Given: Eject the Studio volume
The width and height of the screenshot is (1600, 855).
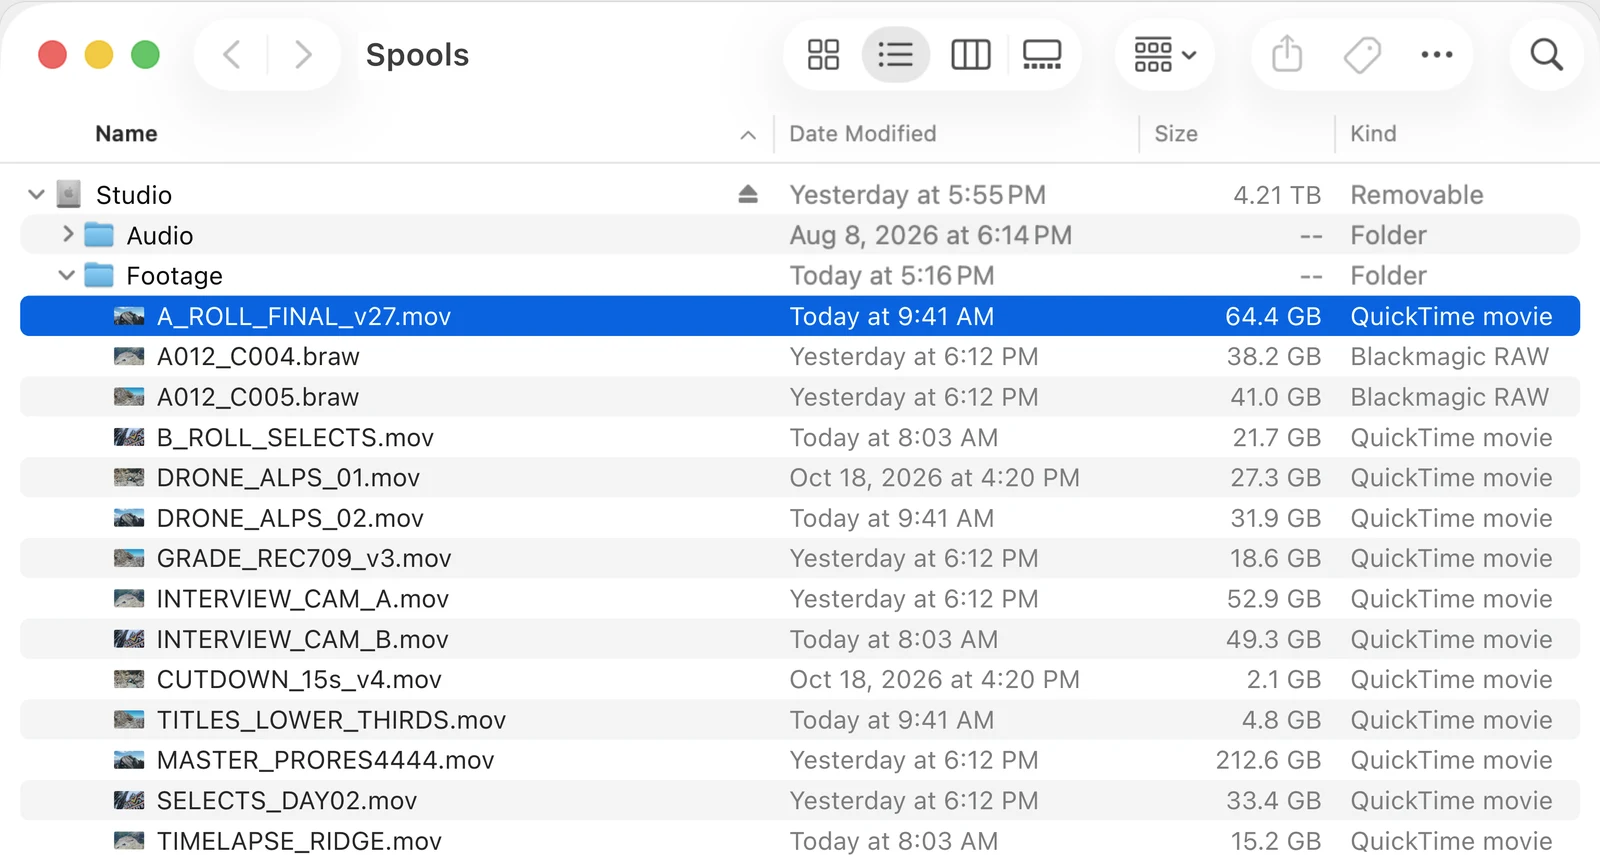Looking at the screenshot, I should 748,194.
